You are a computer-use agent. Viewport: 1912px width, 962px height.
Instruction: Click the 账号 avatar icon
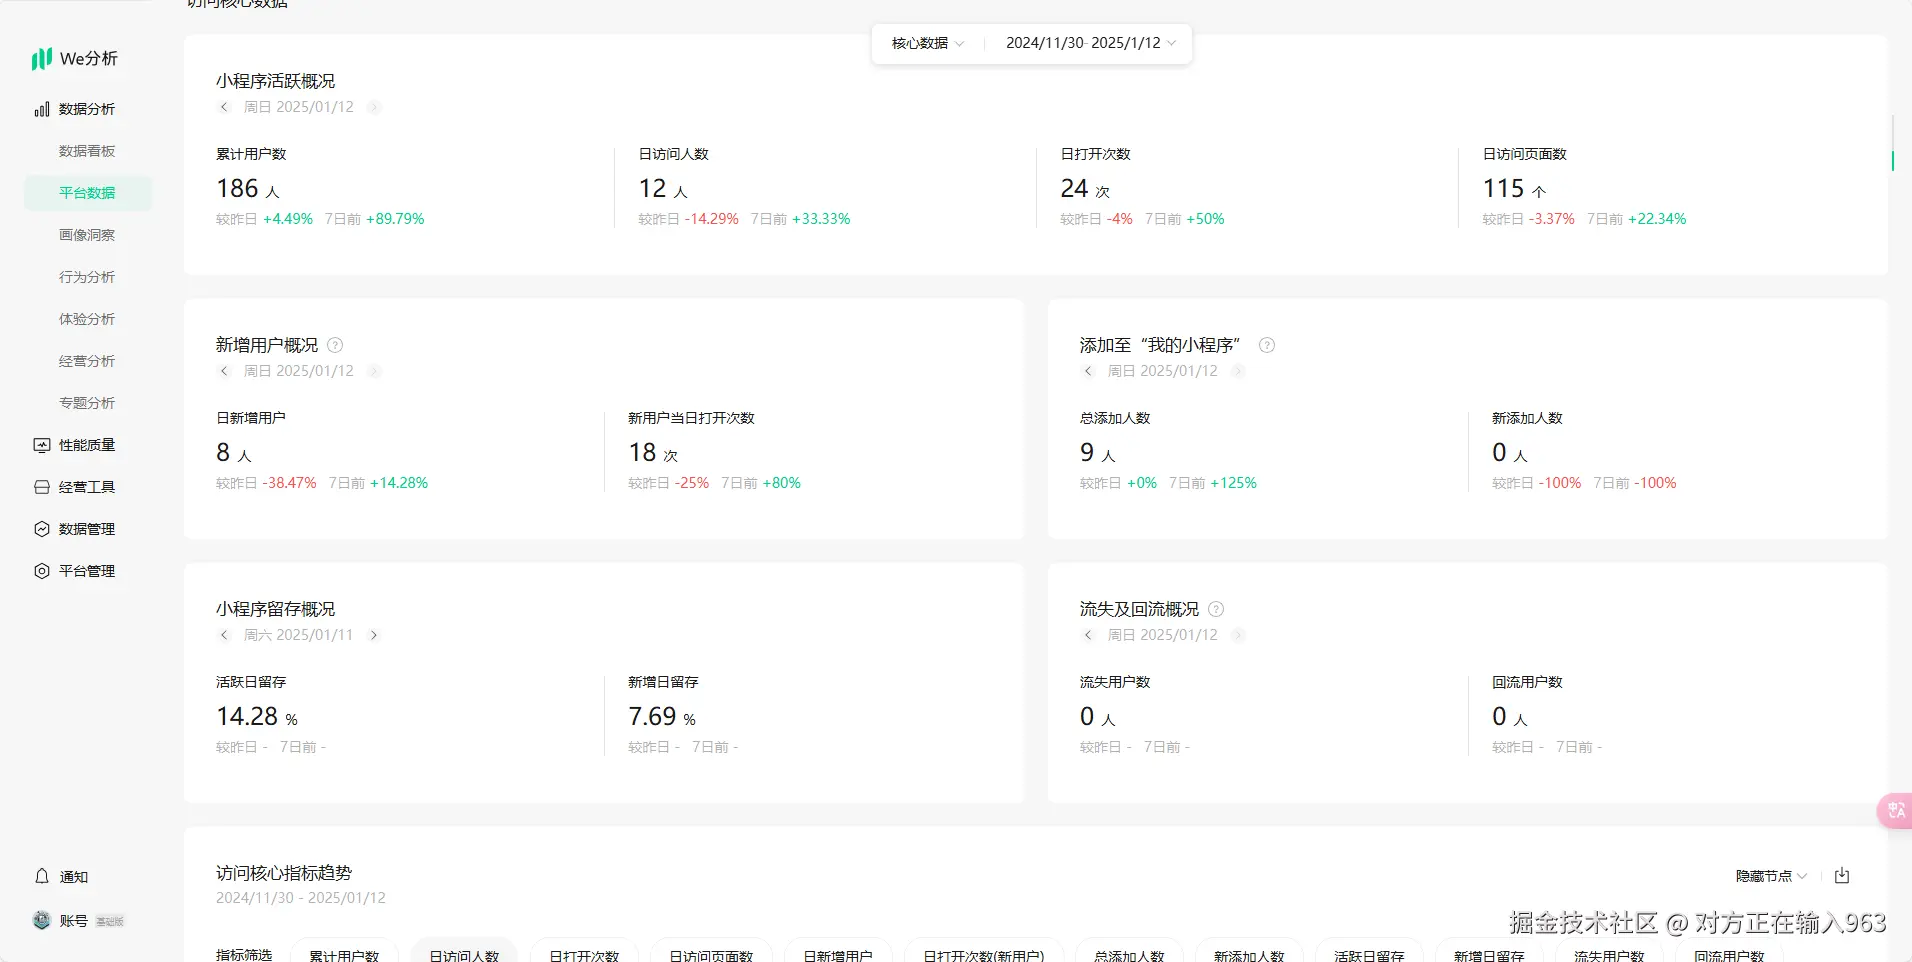pos(42,920)
